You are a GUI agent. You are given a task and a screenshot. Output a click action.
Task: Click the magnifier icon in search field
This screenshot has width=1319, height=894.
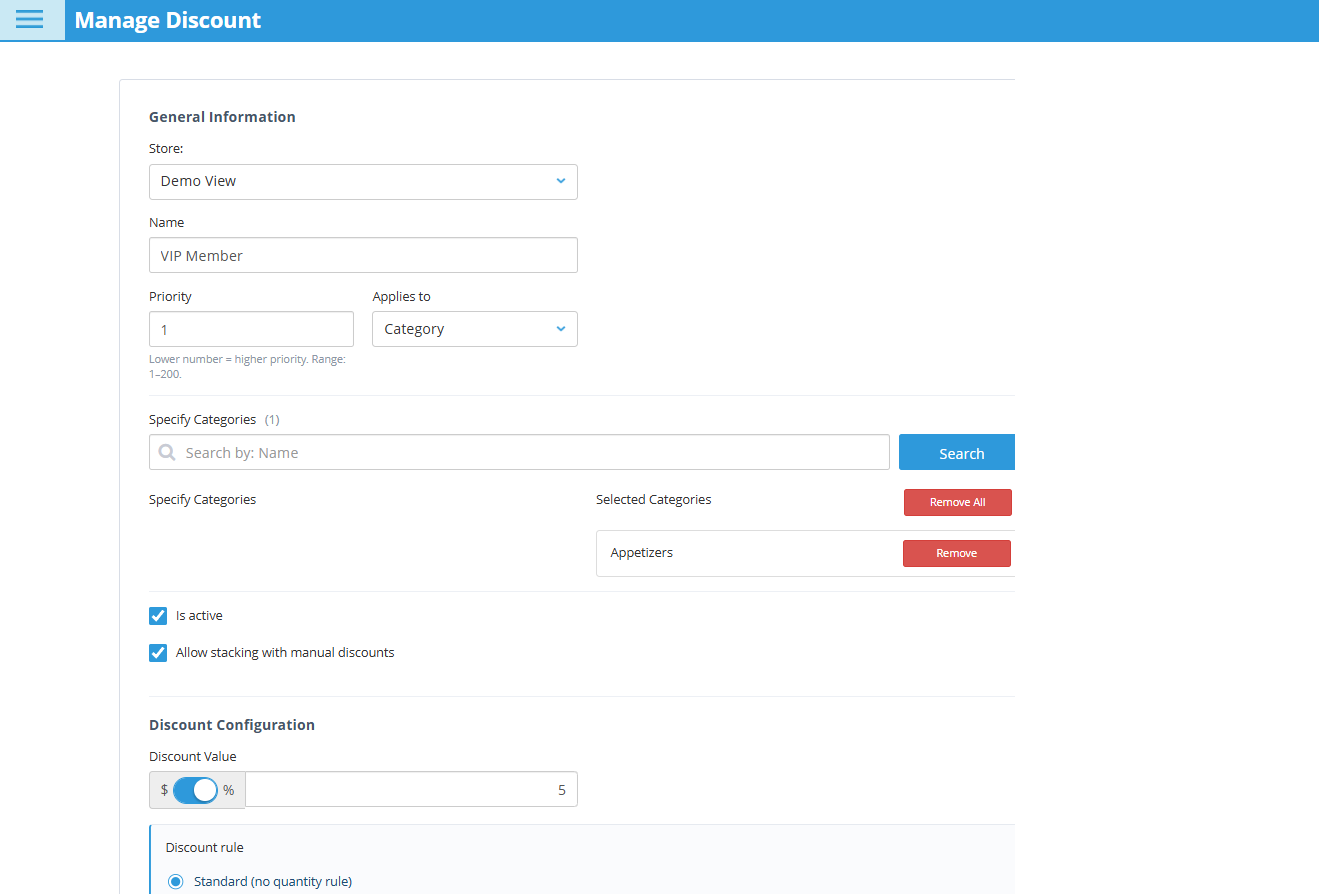(x=167, y=453)
